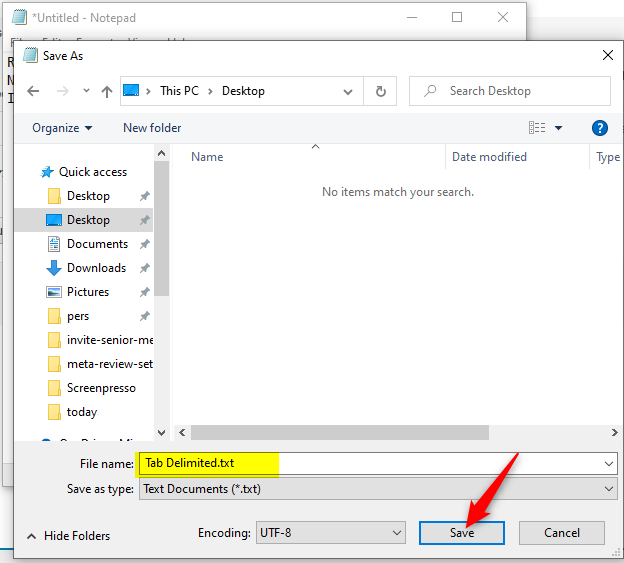Sort by the Name column header

pos(207,157)
